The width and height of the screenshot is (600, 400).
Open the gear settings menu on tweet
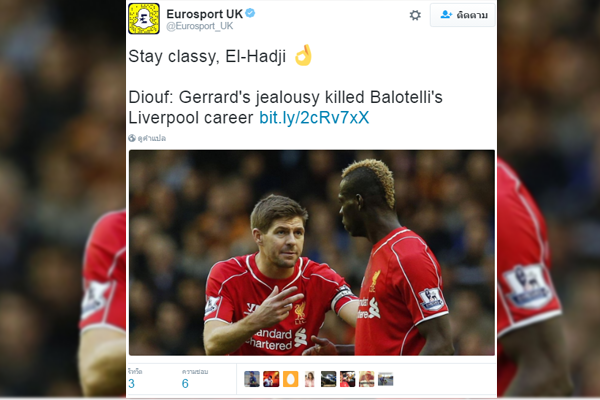(x=415, y=15)
